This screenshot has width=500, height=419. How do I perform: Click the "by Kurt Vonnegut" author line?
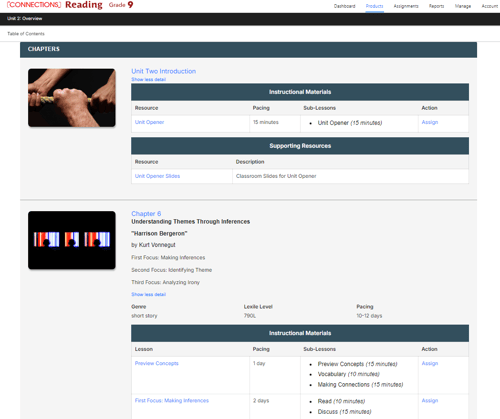tap(153, 245)
